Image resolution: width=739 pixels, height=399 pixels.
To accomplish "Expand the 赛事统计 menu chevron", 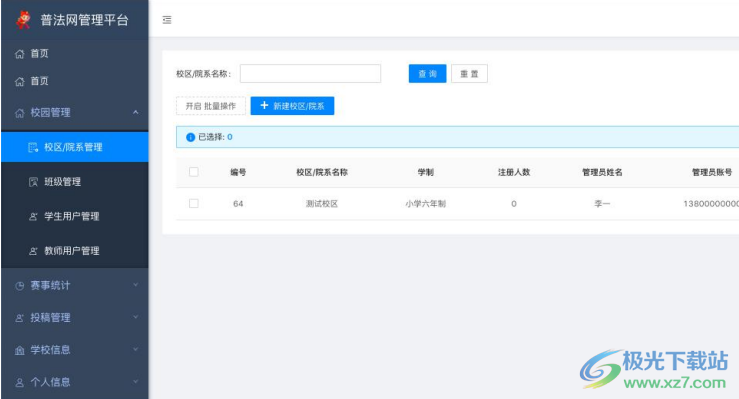I will 136,285.
